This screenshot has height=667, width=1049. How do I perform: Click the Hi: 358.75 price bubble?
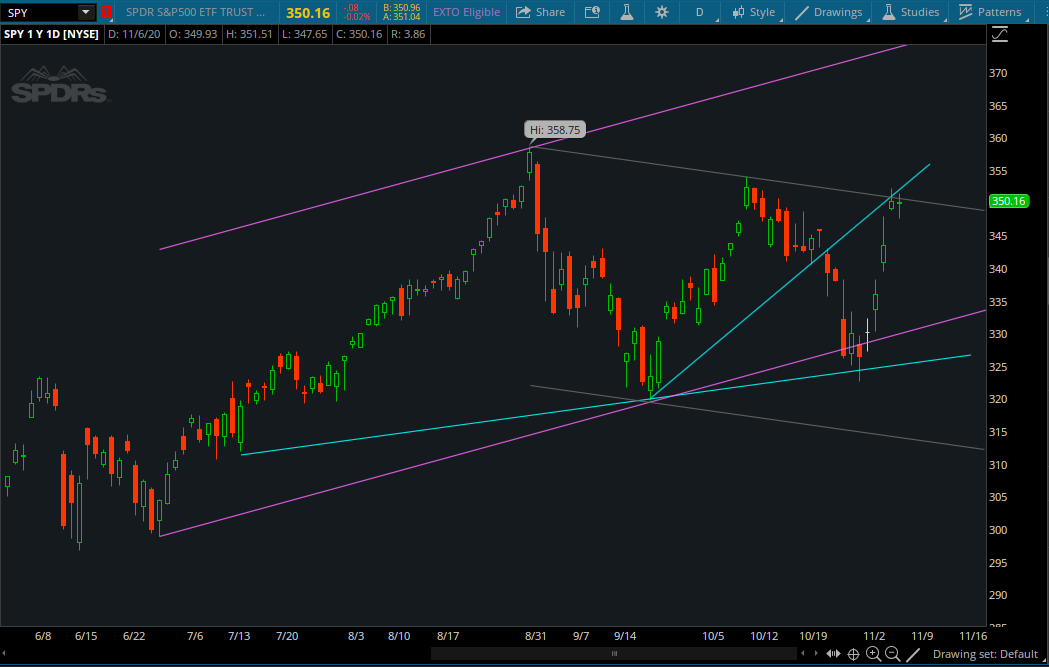click(x=555, y=130)
